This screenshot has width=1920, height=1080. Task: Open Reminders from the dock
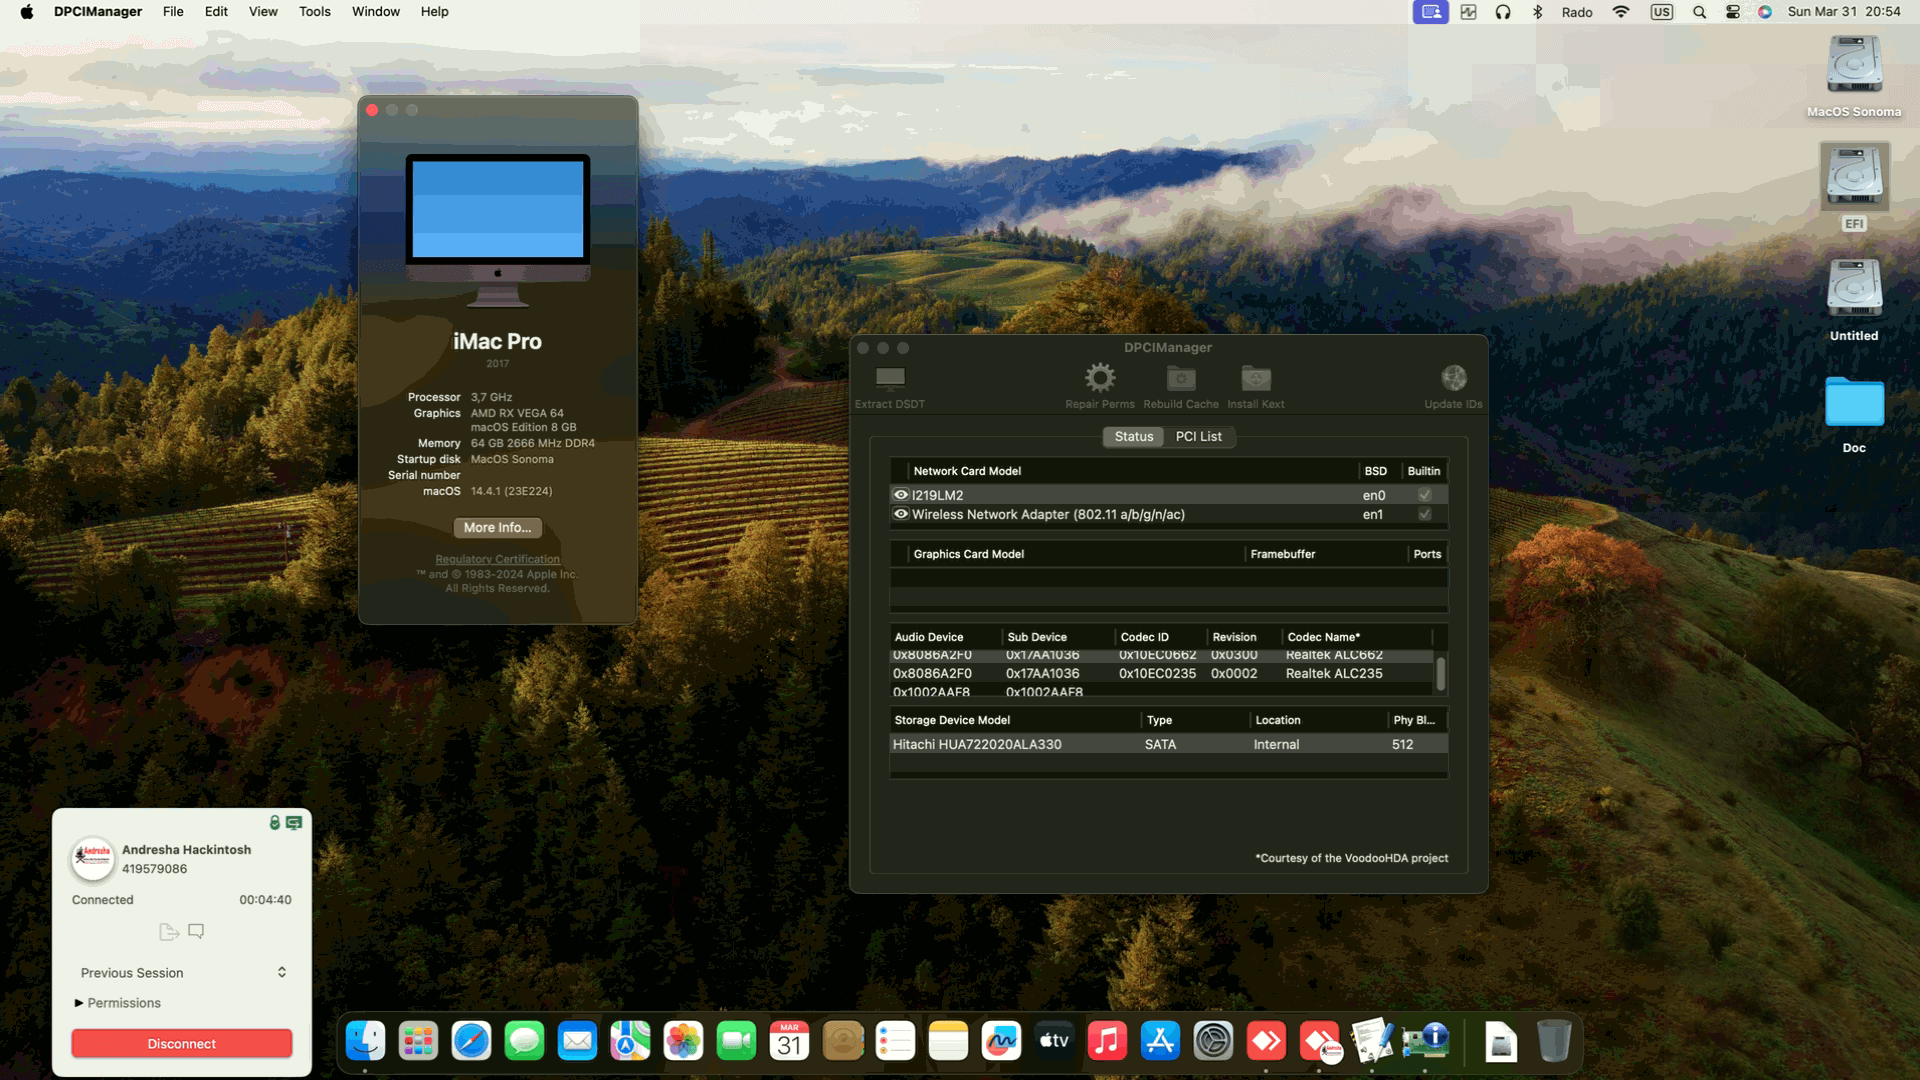point(895,1042)
